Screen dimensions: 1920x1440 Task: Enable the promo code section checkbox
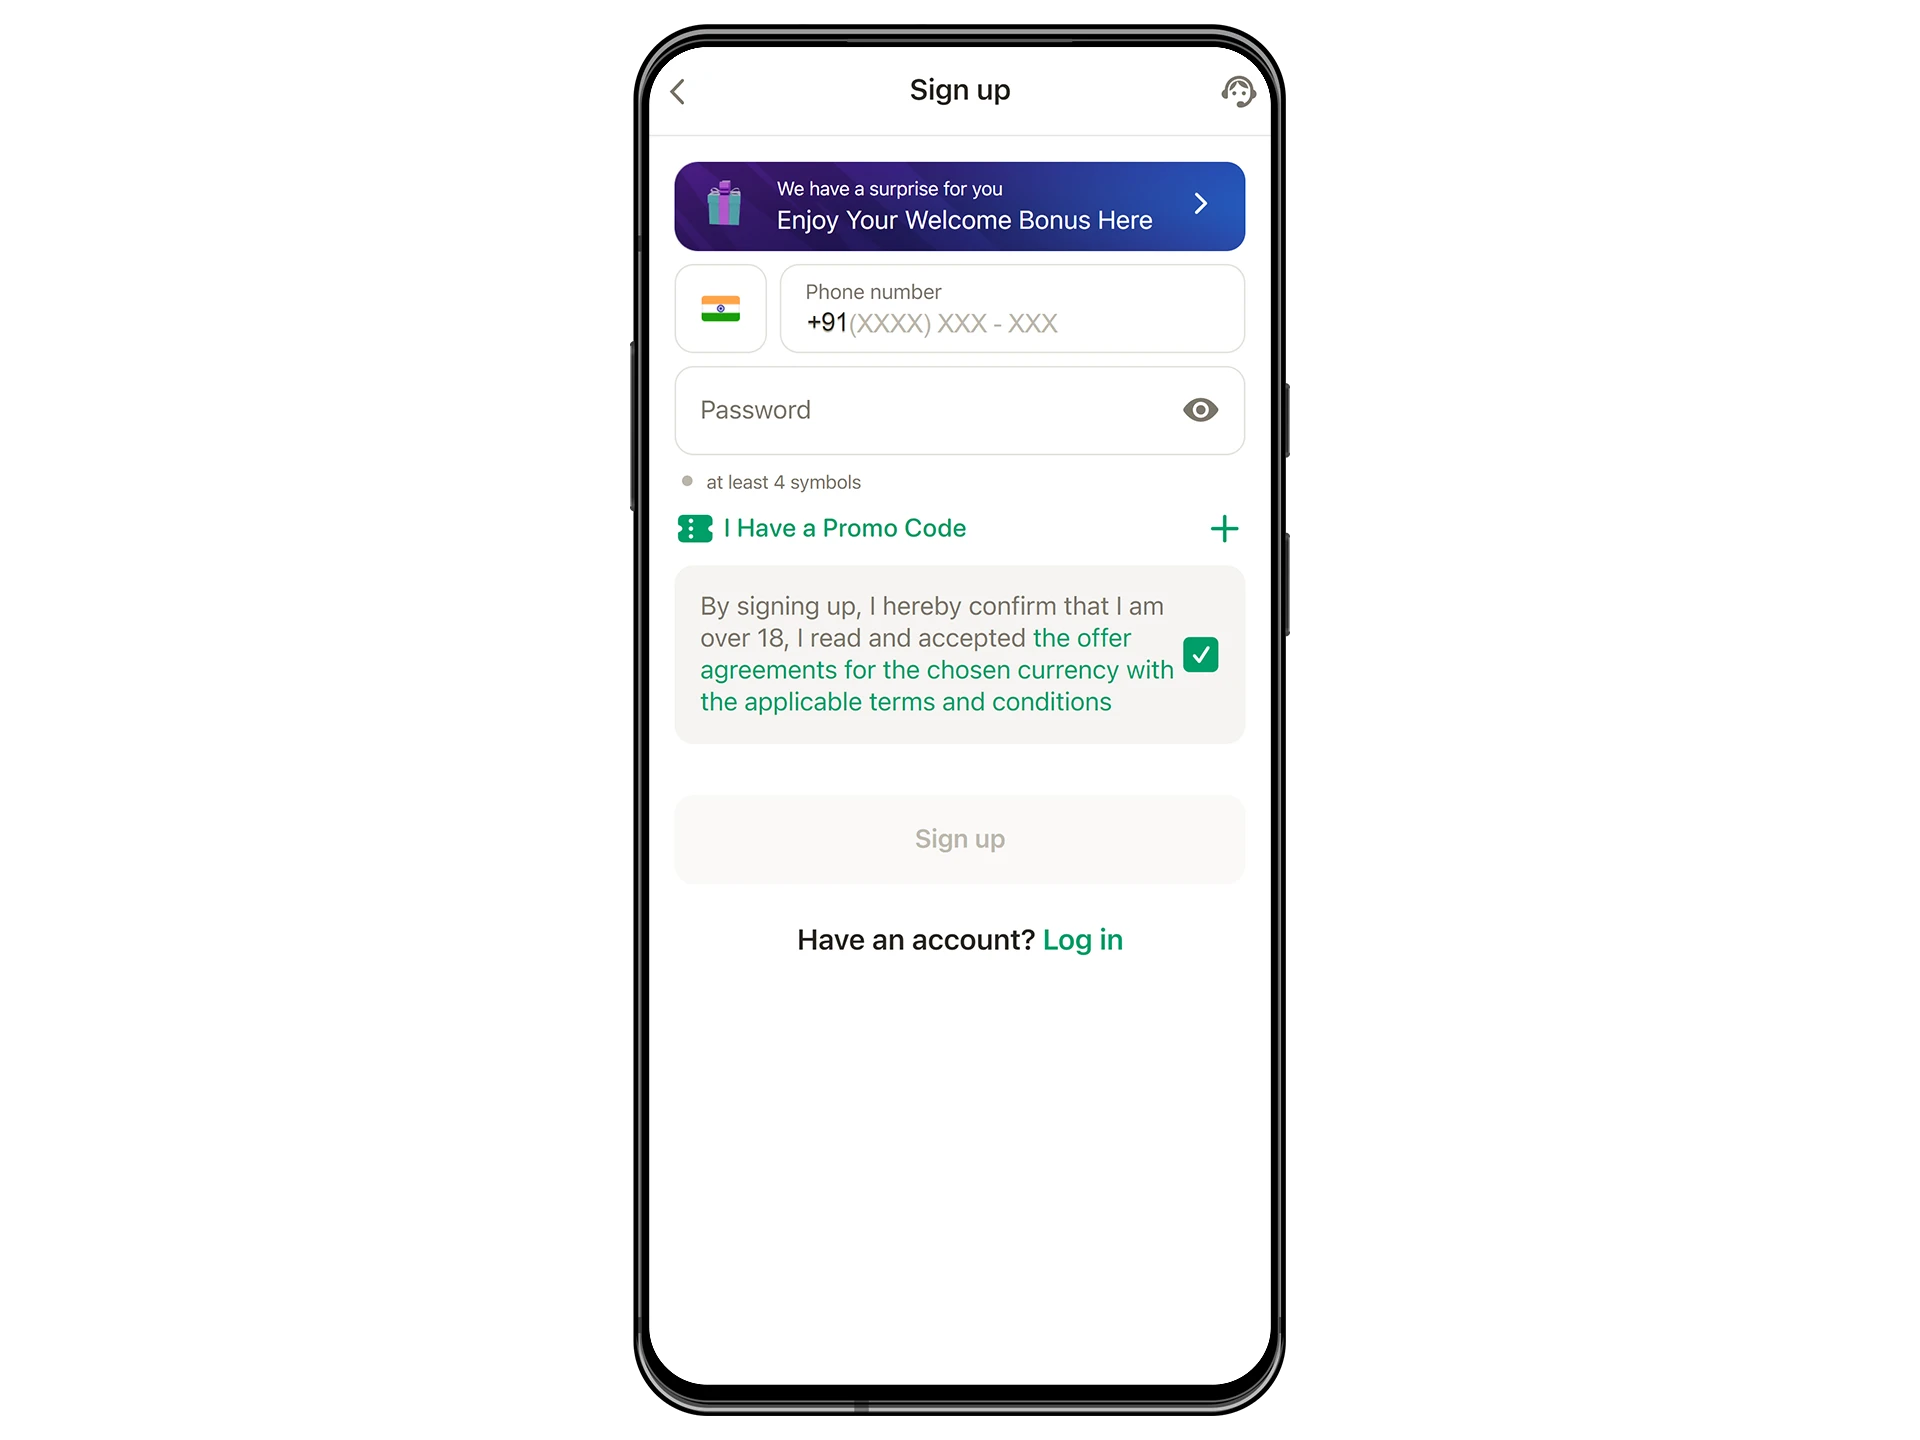coord(1222,528)
